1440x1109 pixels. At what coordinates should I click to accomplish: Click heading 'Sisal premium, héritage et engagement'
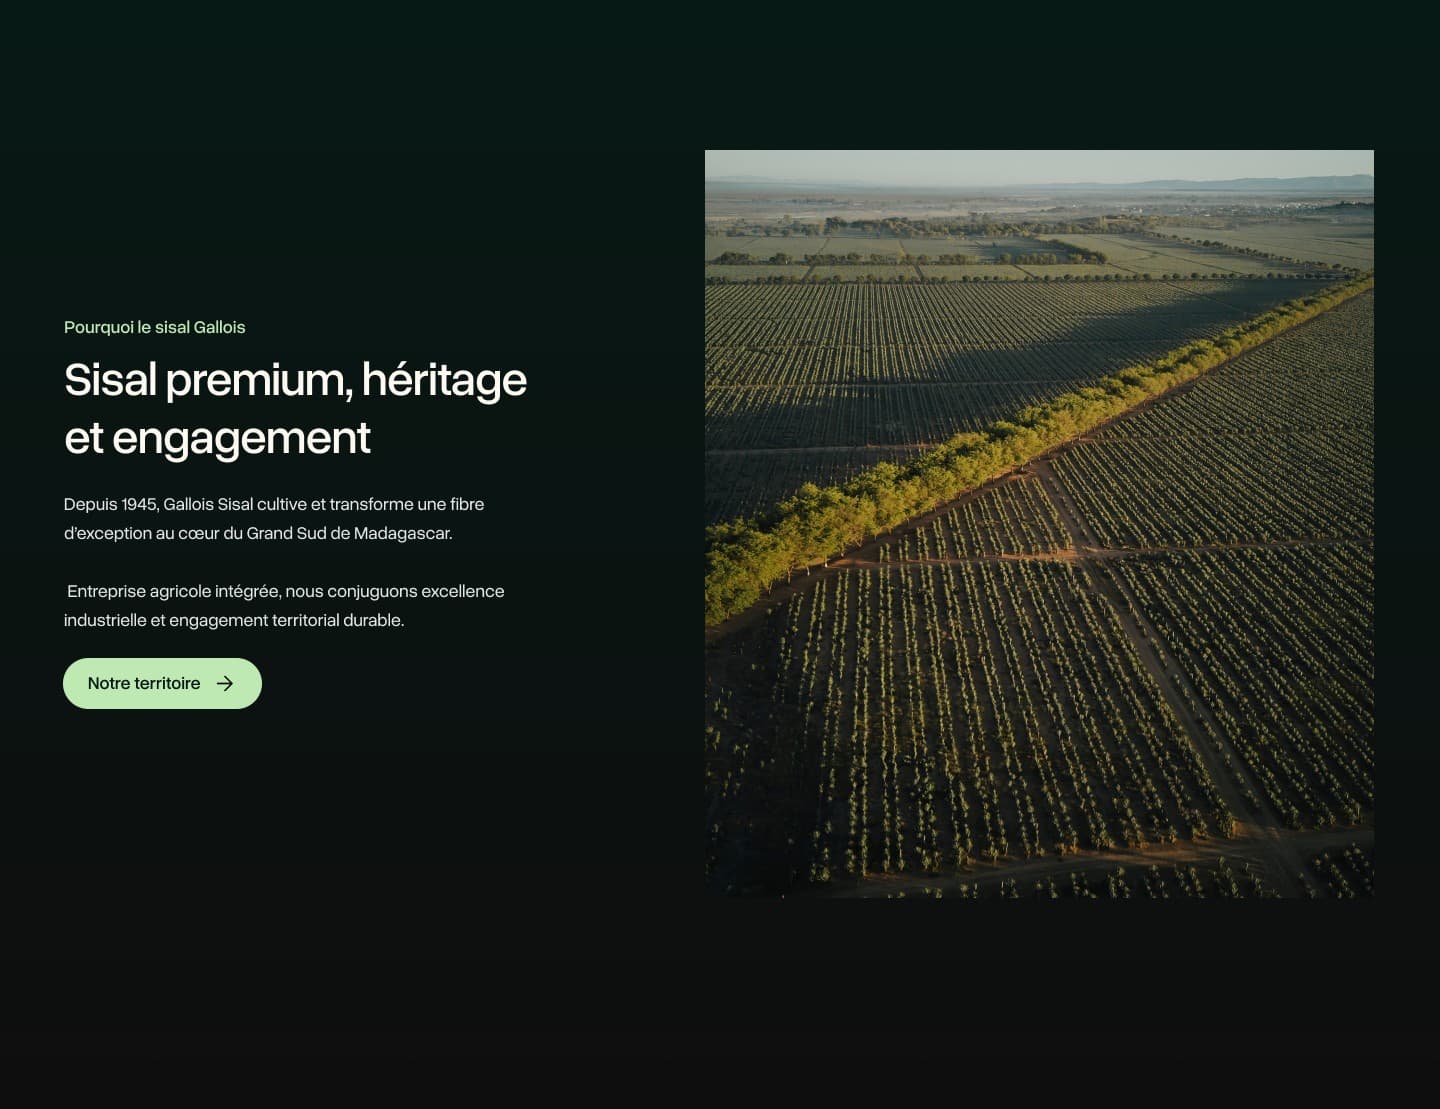tap(295, 408)
